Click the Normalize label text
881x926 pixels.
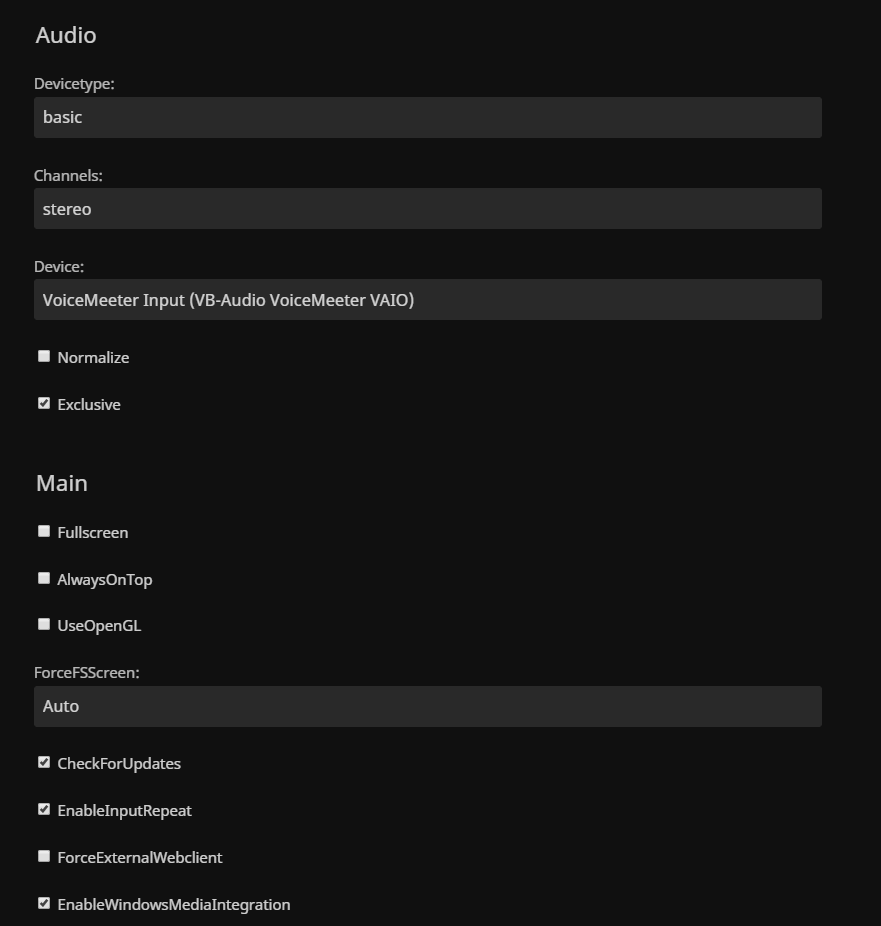tap(93, 358)
